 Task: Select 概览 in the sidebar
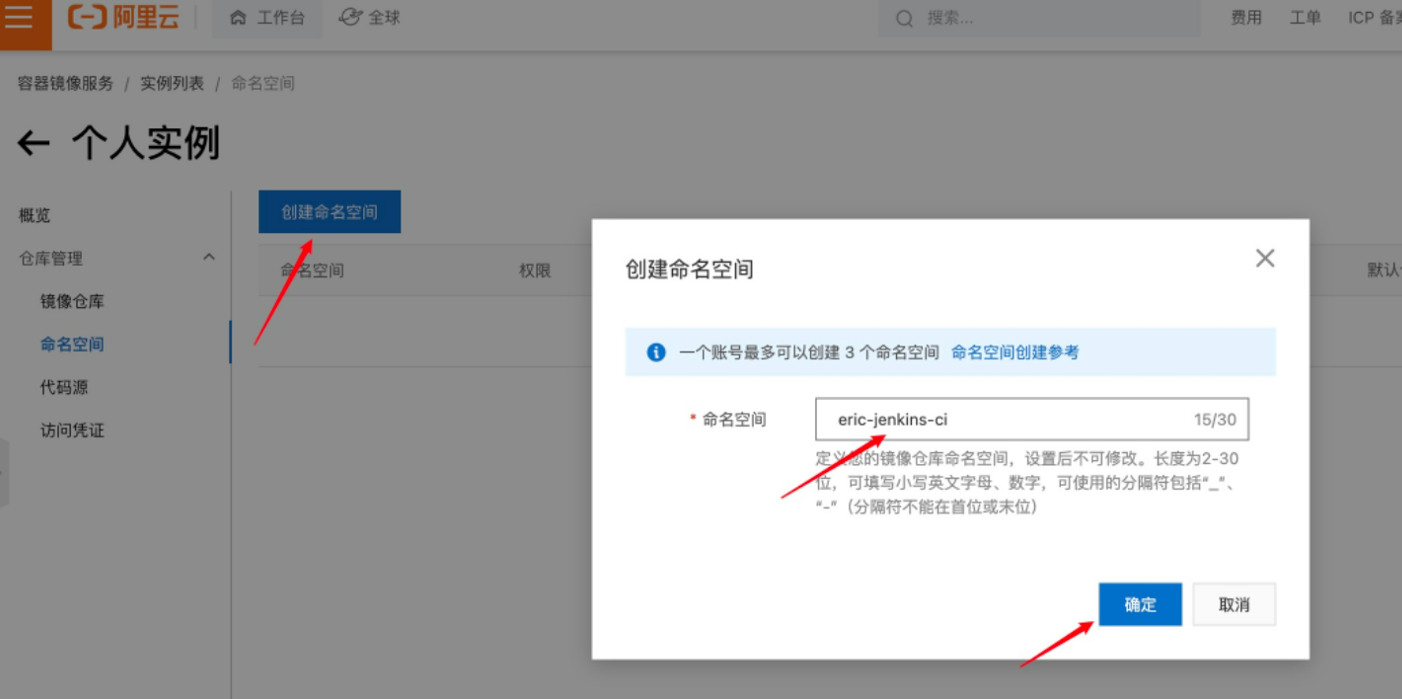[x=35, y=215]
